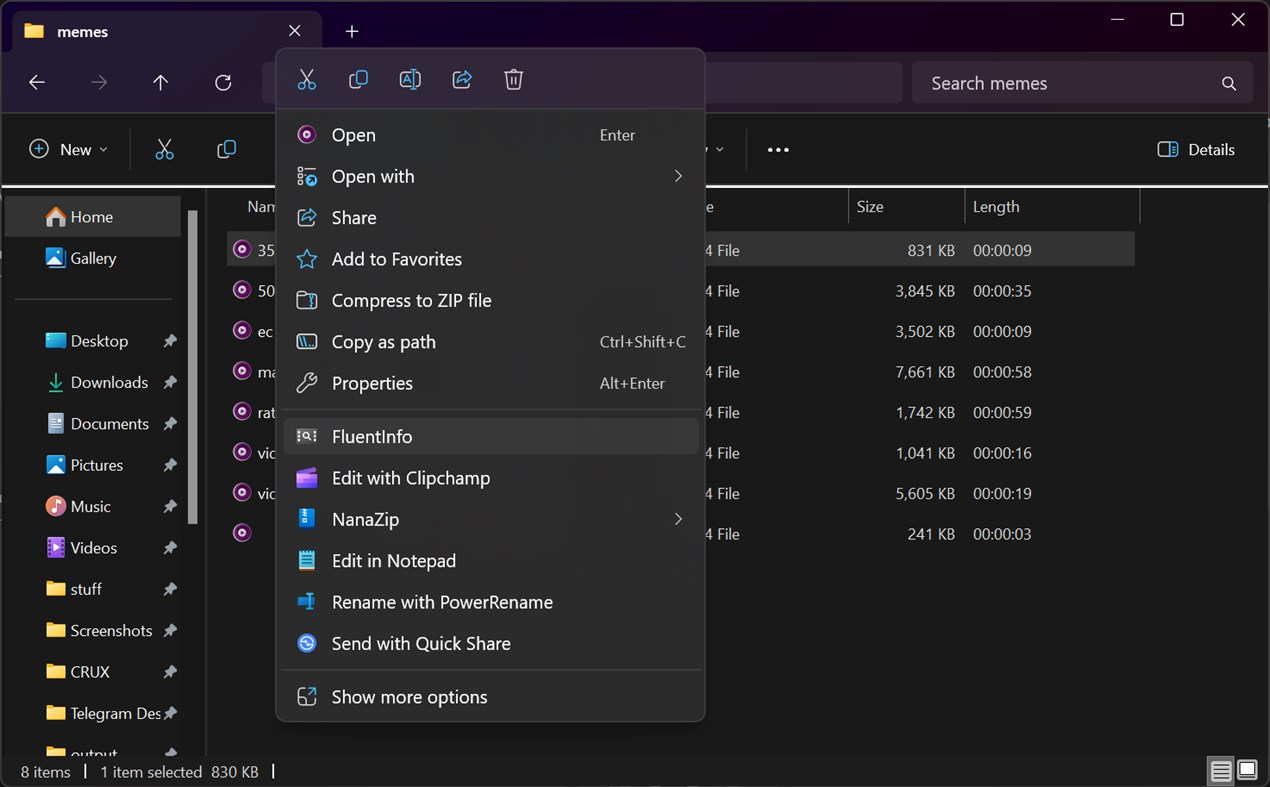Open Downloads in the navigation pane

109,383
